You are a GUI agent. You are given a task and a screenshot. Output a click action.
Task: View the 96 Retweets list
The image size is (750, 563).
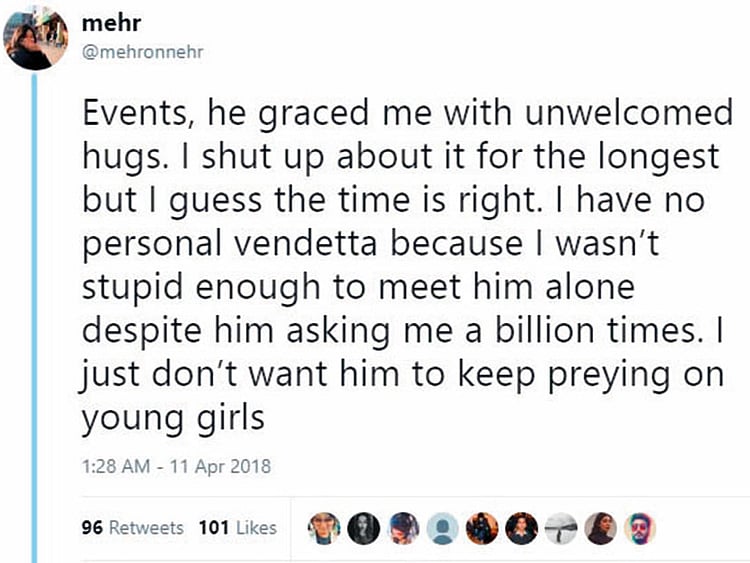[133, 527]
